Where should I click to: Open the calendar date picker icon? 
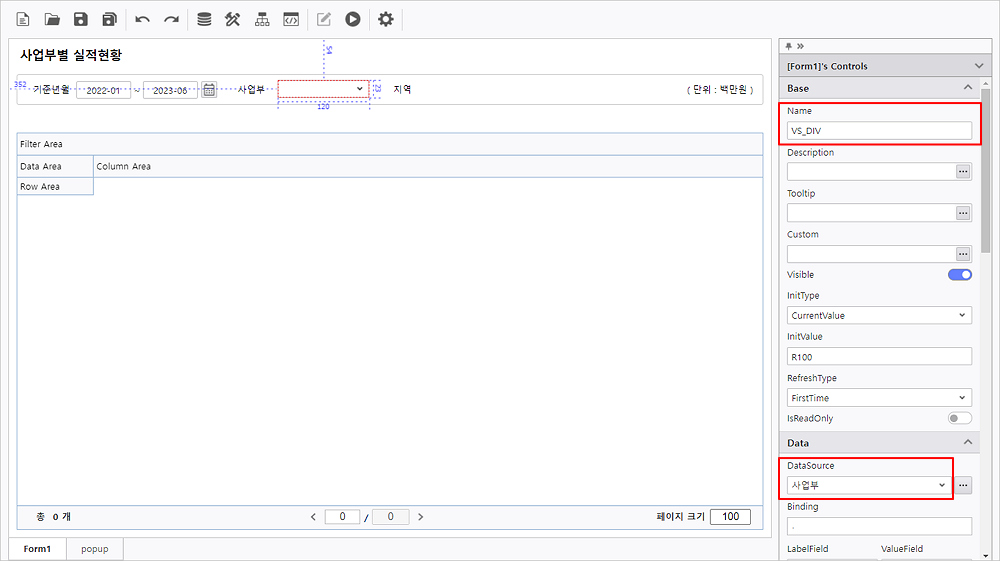pyautogui.click(x=209, y=89)
